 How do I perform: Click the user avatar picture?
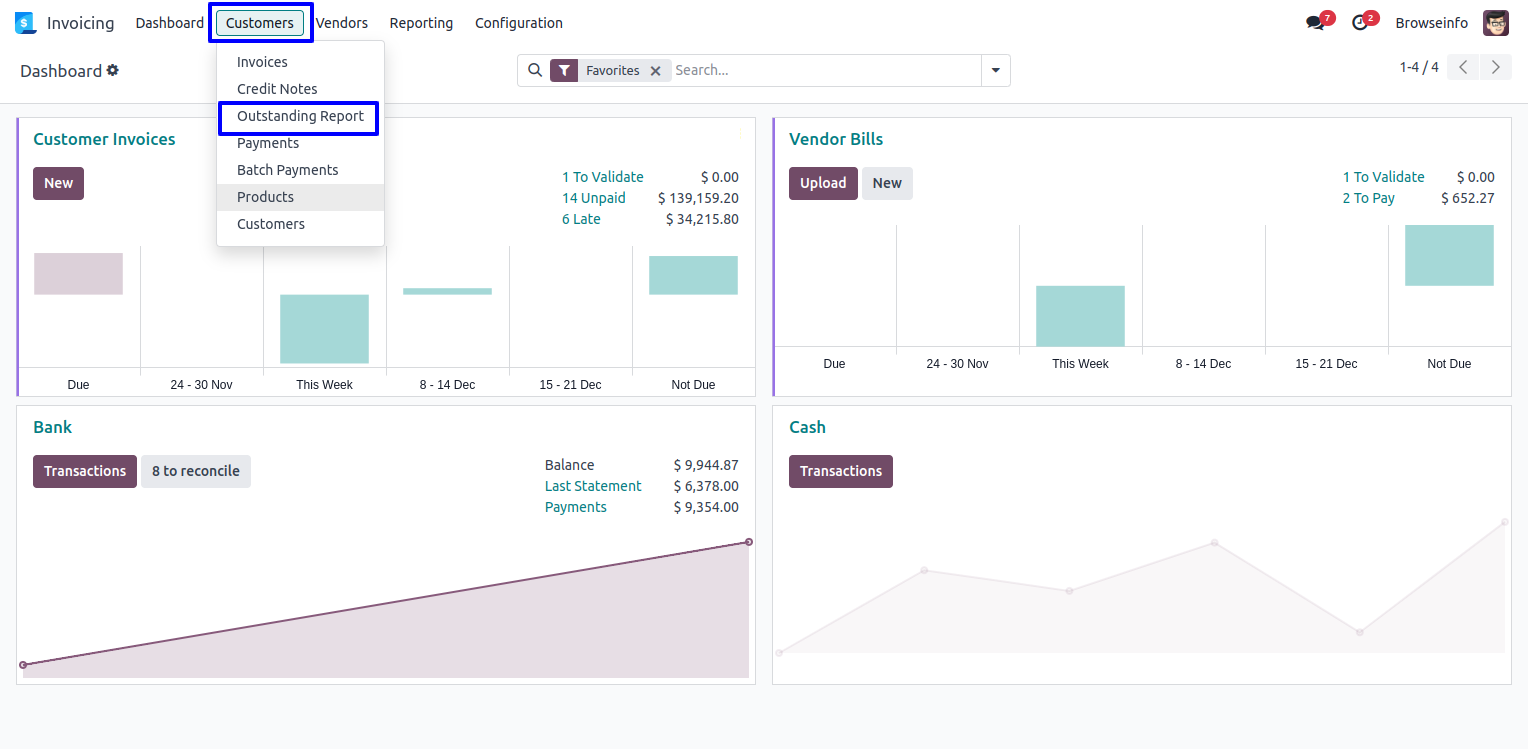(x=1495, y=23)
